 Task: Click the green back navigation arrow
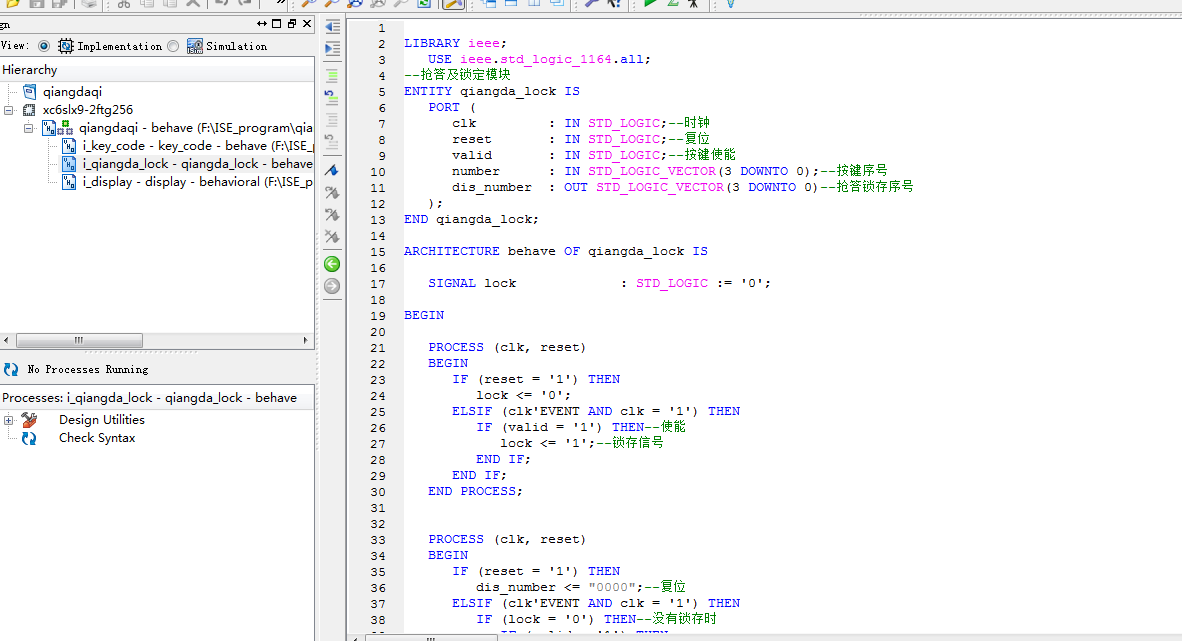332,264
